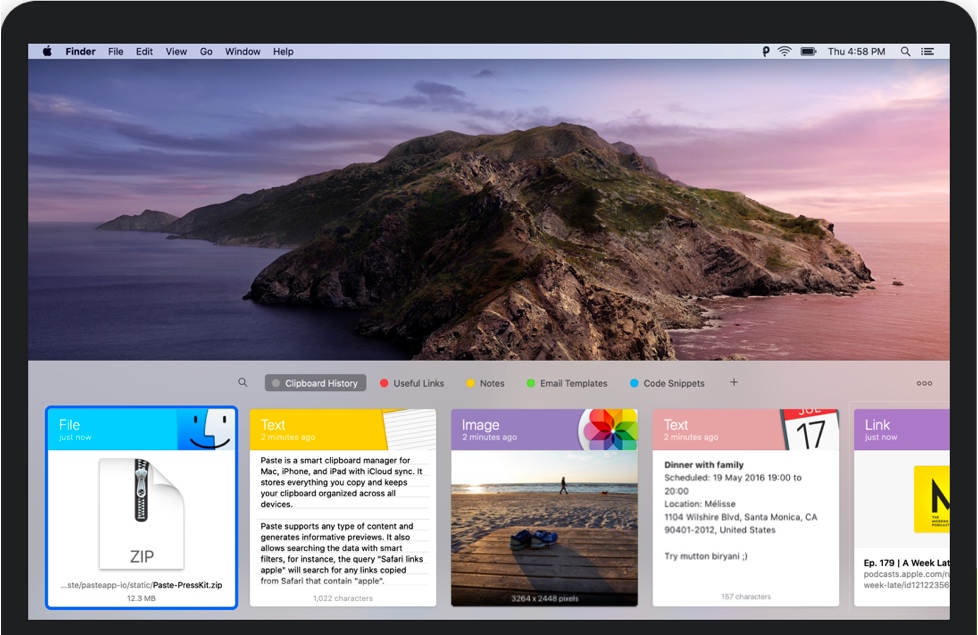Select the Paste-PressKit.zip file card

click(141, 508)
